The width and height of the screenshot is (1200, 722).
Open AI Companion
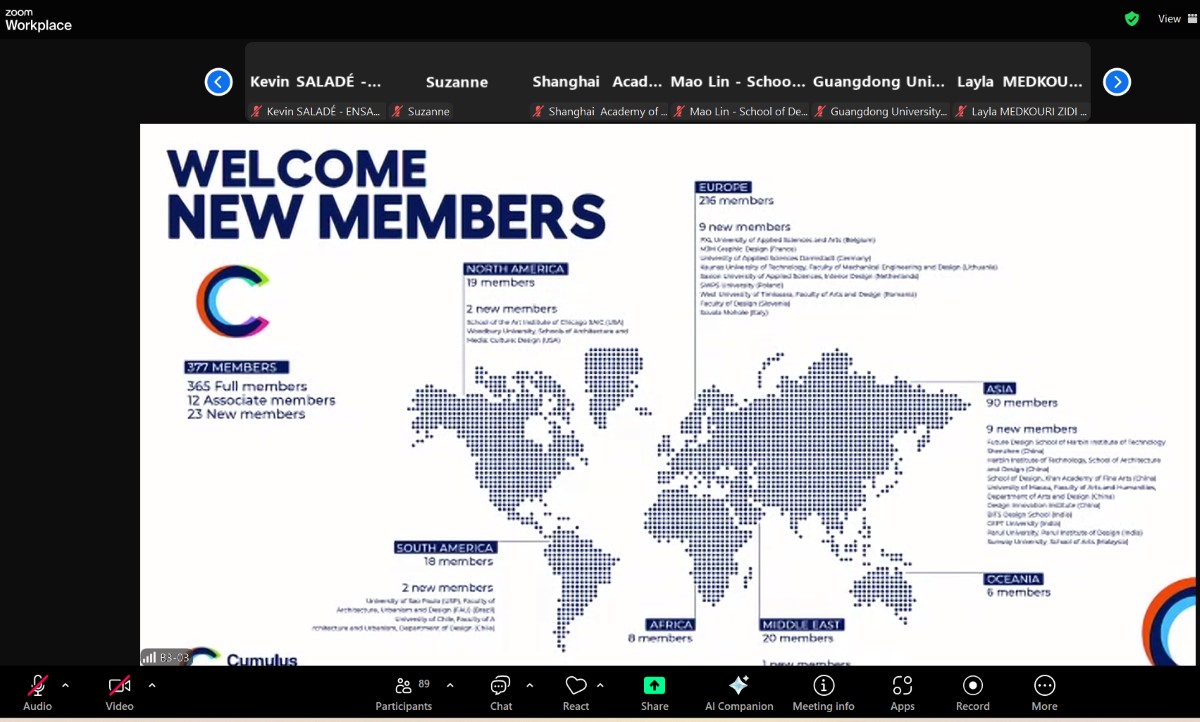[x=739, y=693]
